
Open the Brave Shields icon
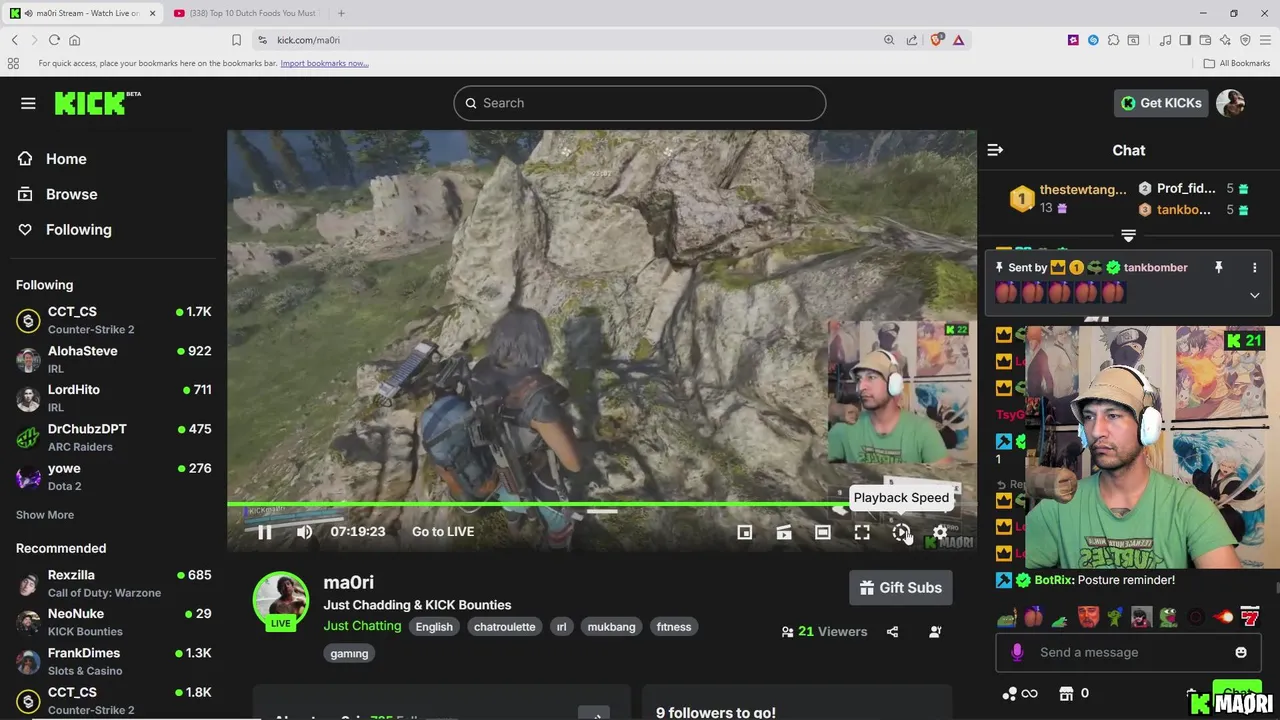(937, 40)
